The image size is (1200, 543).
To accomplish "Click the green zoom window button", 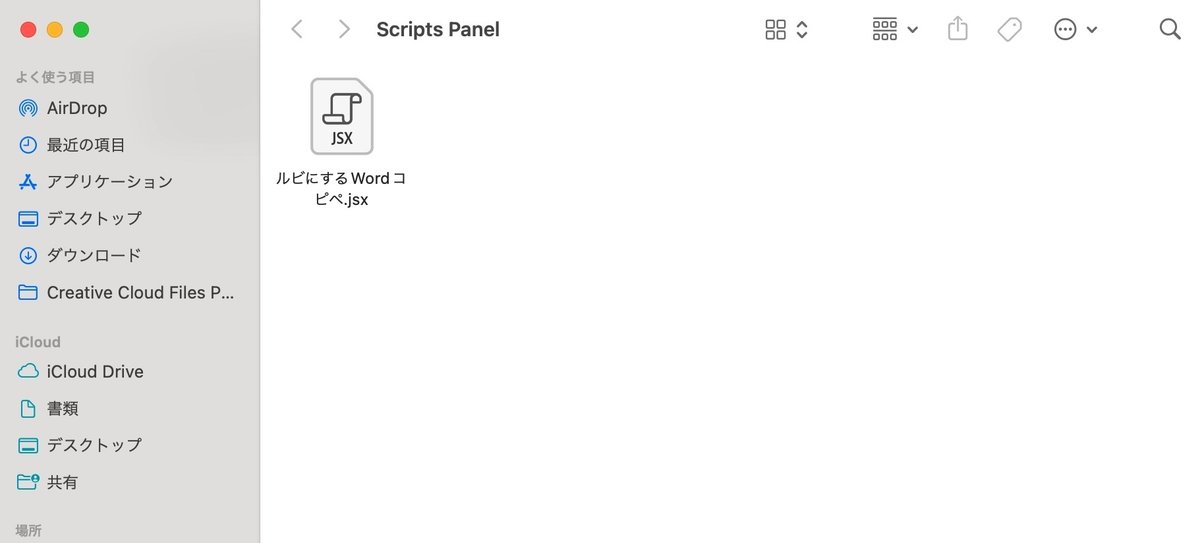I will tap(81, 30).
